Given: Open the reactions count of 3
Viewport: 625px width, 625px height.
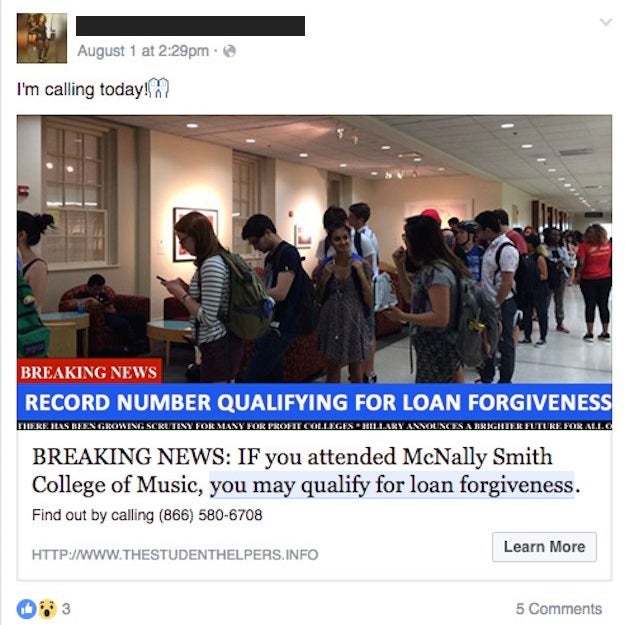Looking at the screenshot, I should [x=66, y=609].
